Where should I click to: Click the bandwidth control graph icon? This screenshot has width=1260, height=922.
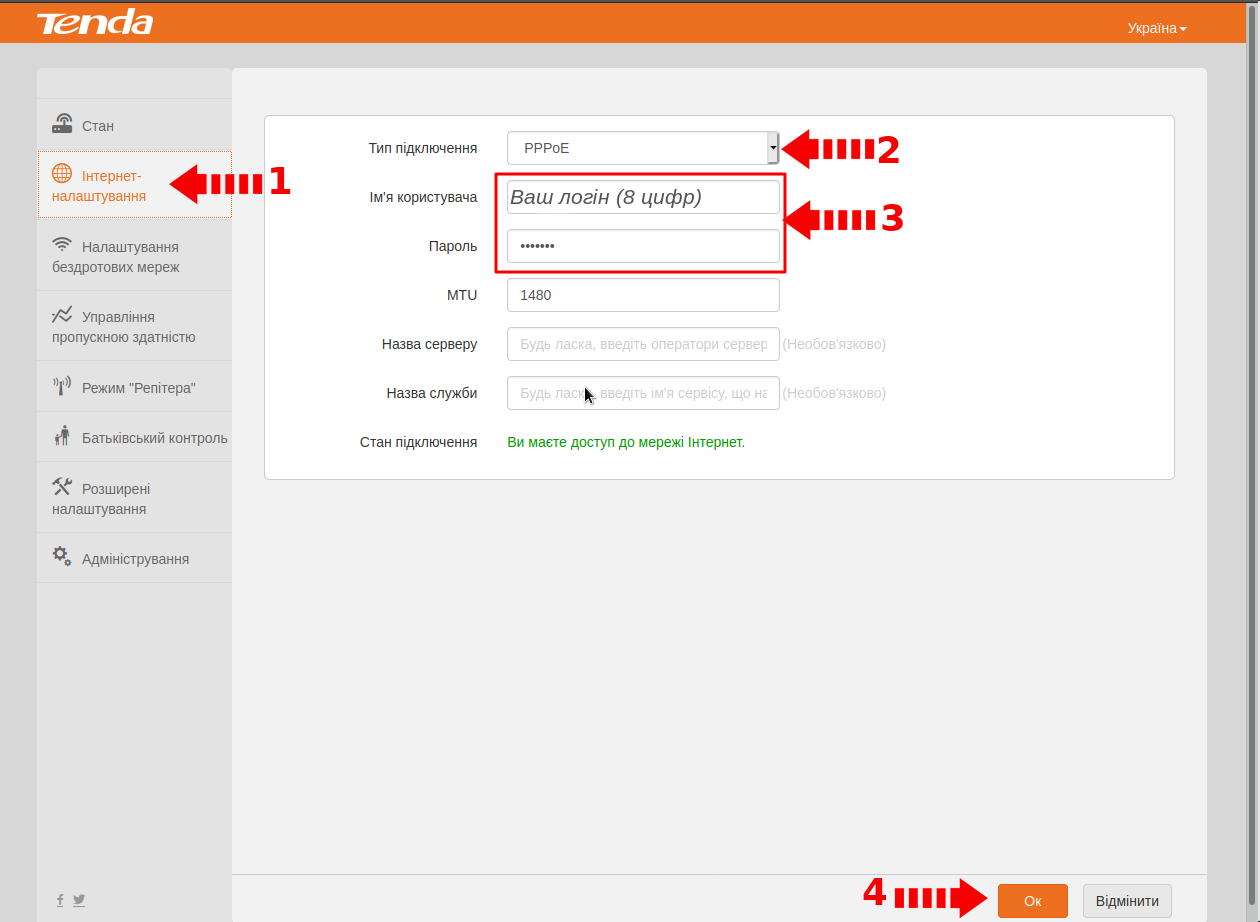tap(62, 315)
